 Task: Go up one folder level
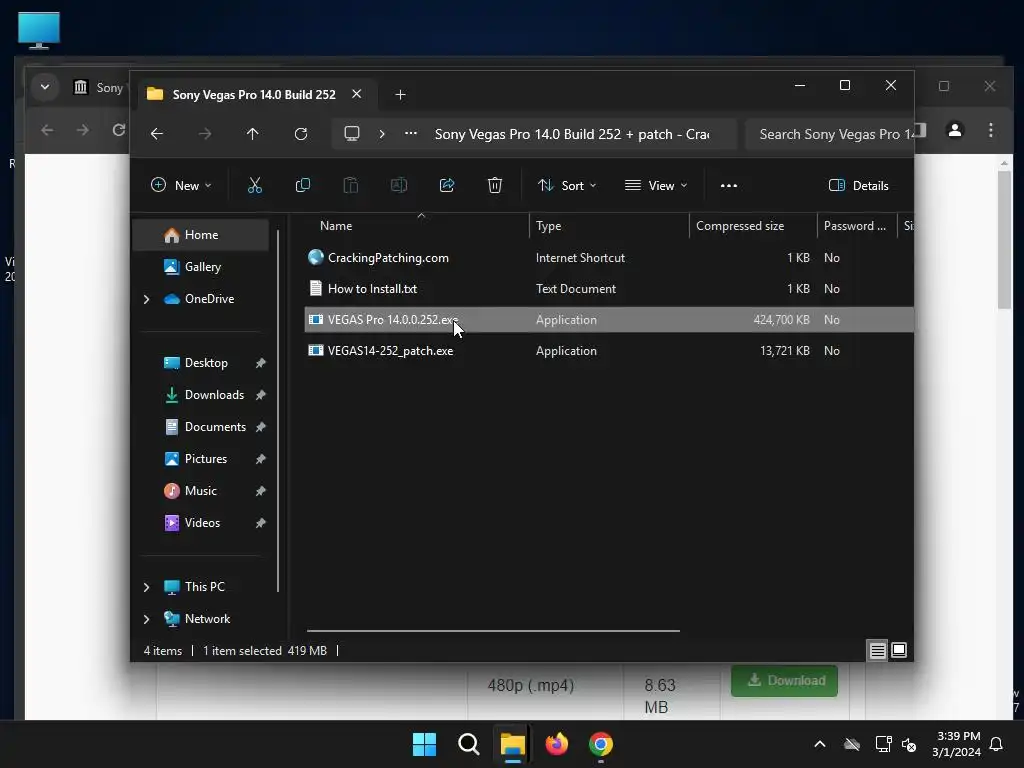point(253,134)
